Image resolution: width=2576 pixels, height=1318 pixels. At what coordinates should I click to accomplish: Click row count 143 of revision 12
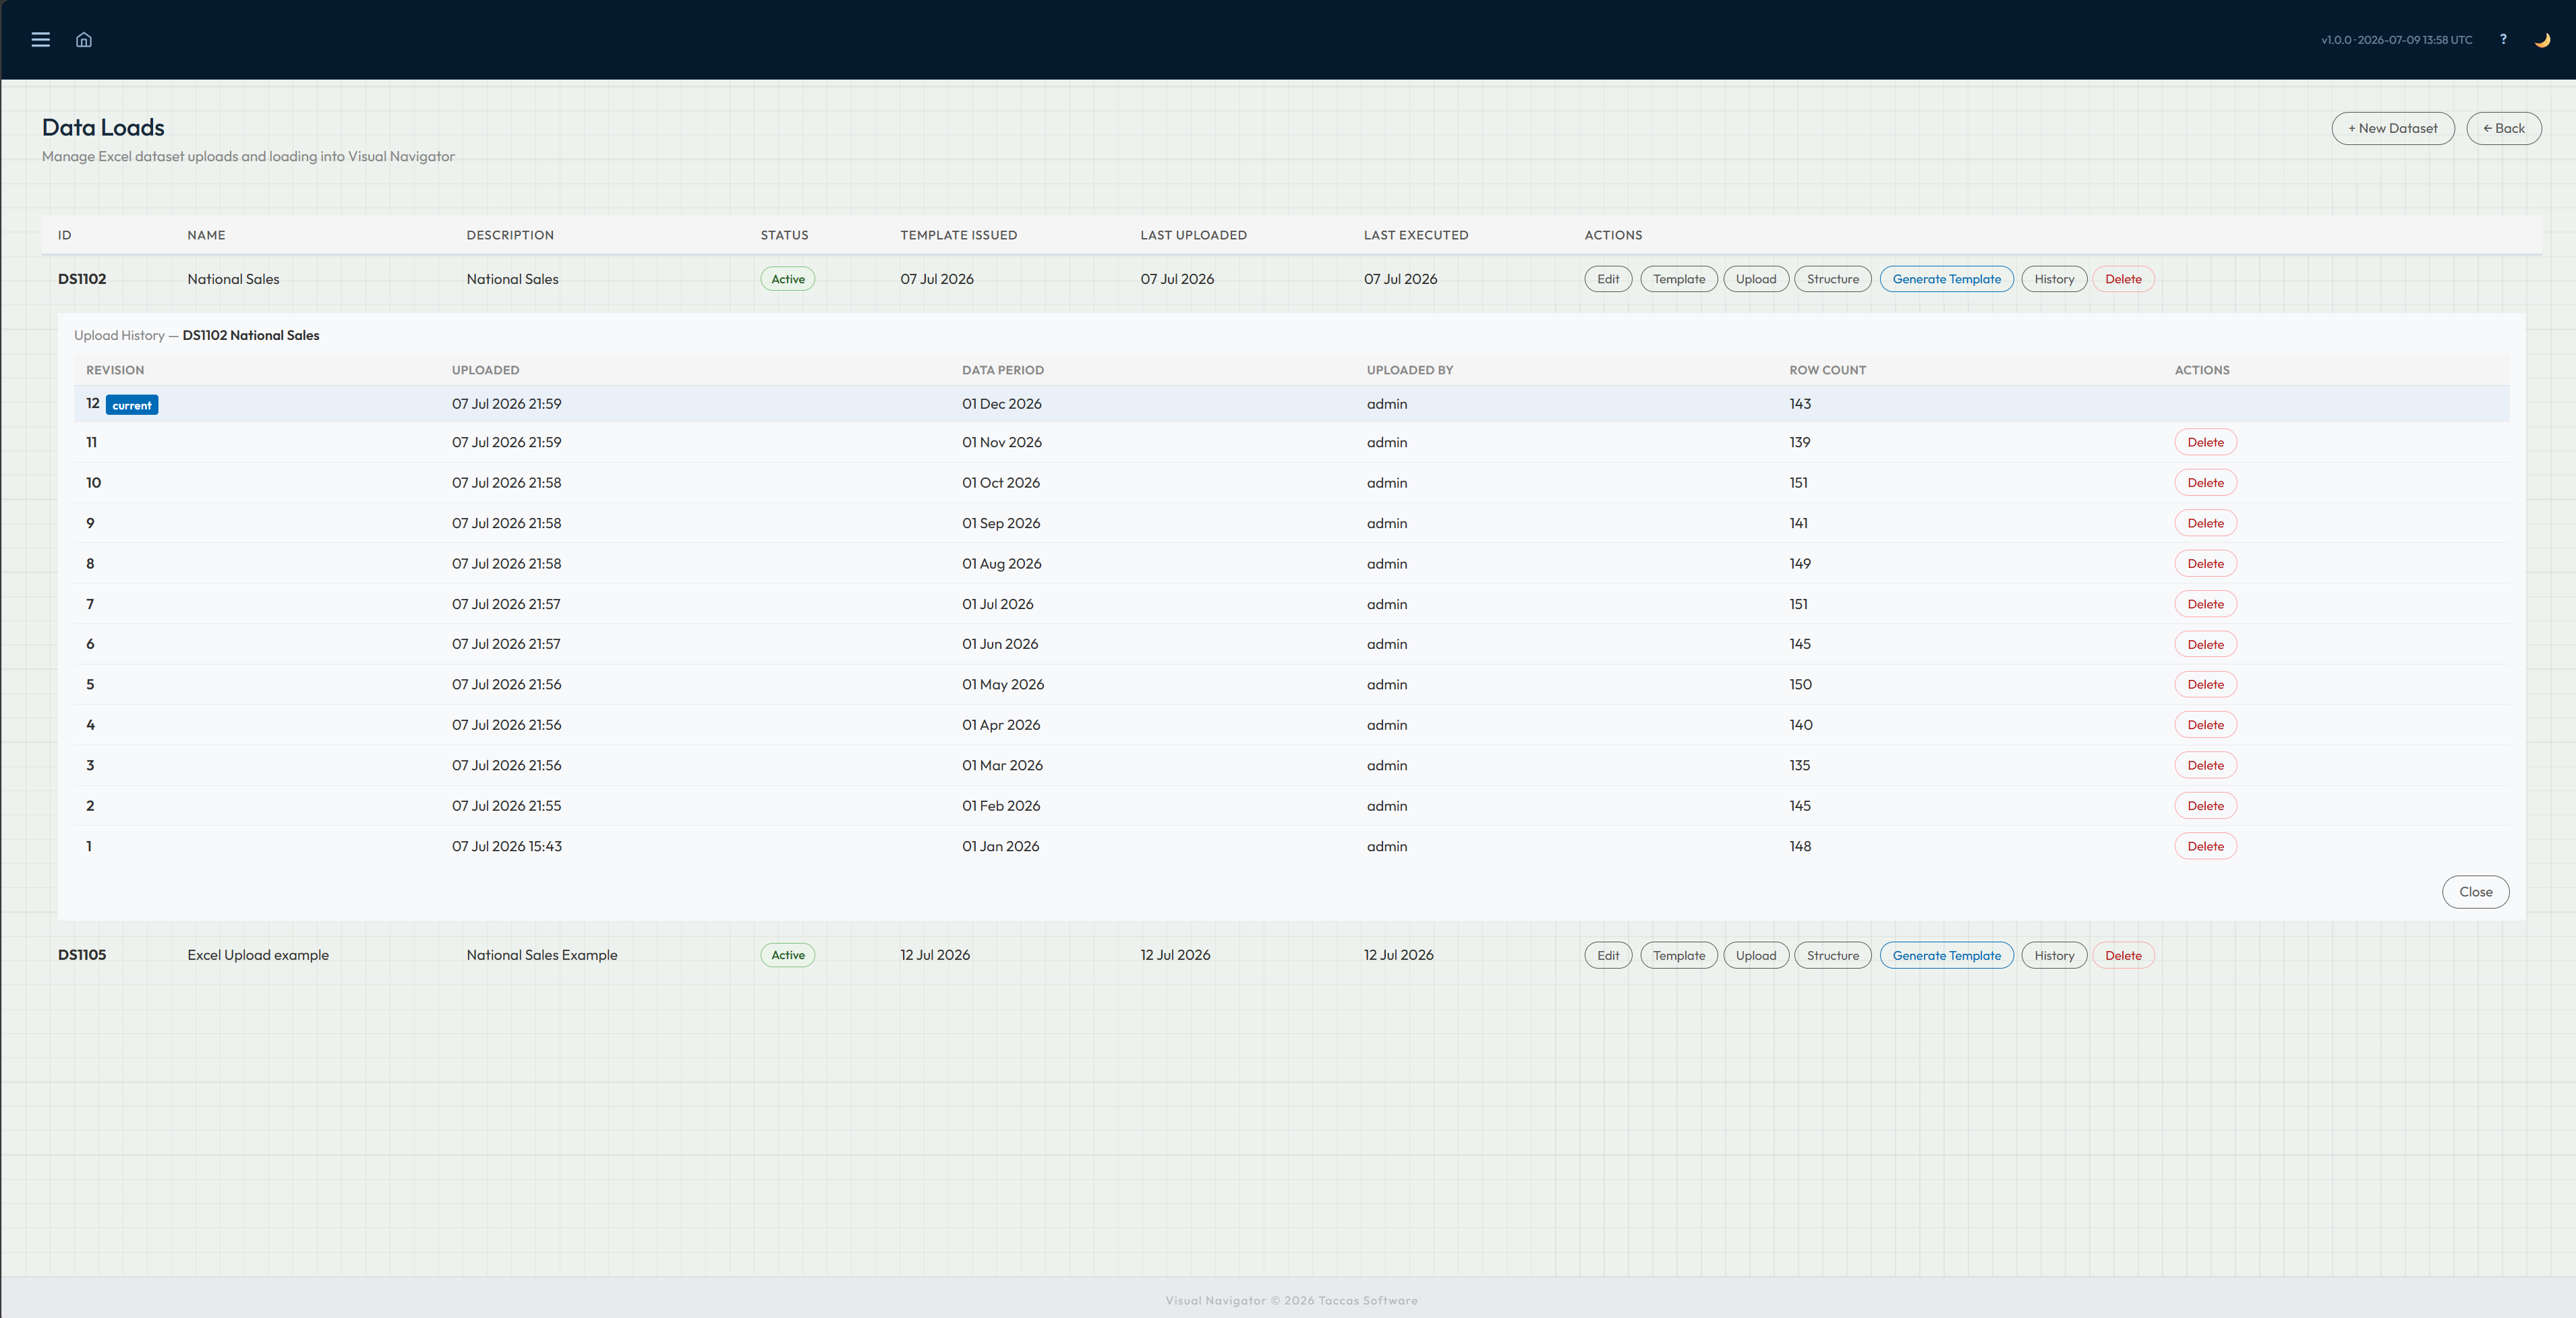coord(1800,404)
